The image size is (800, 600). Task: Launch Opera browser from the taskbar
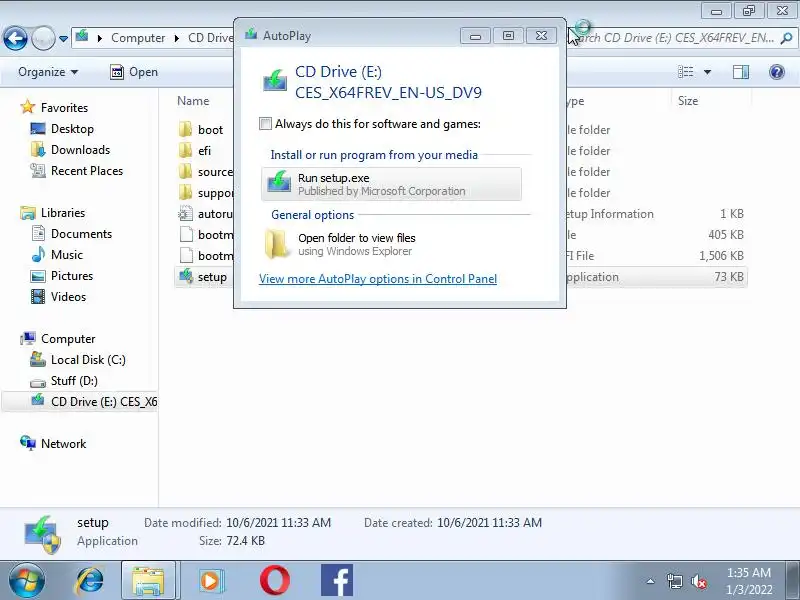coord(274,581)
